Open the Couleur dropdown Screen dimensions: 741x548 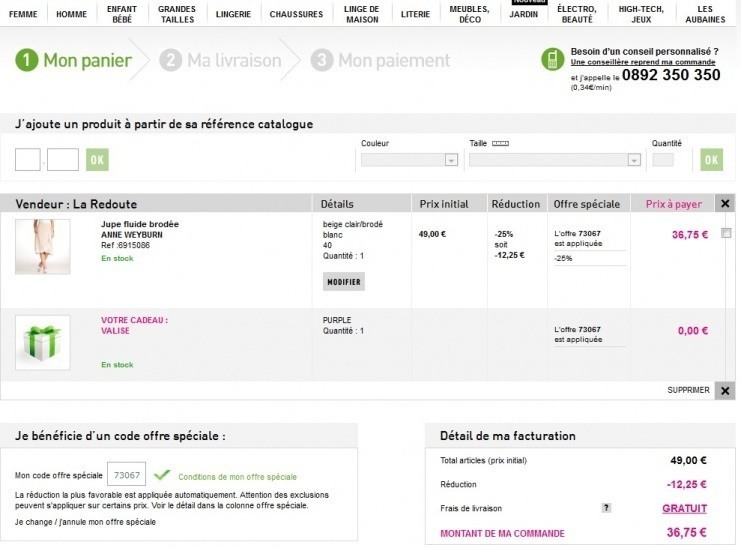(x=409, y=160)
